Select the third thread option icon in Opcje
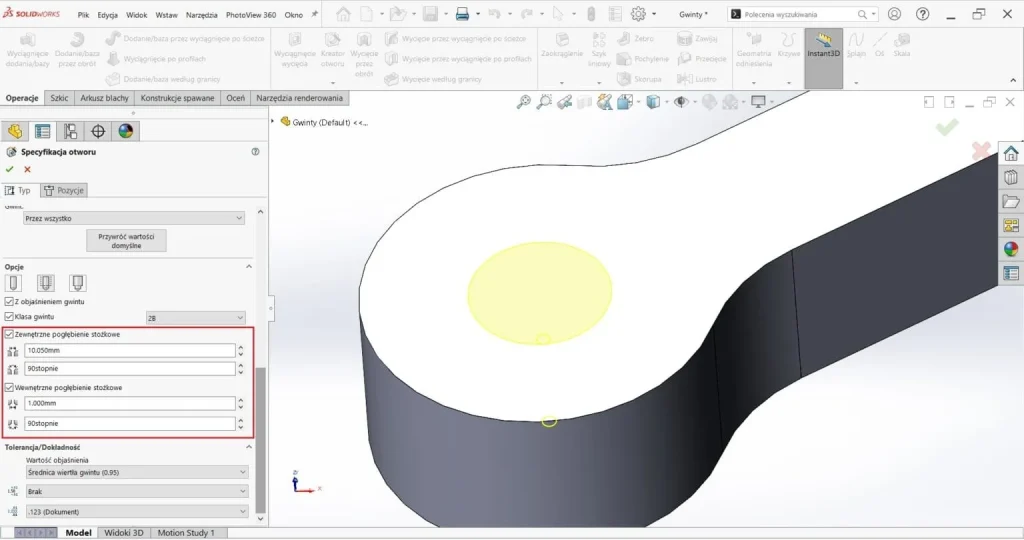 pos(78,283)
